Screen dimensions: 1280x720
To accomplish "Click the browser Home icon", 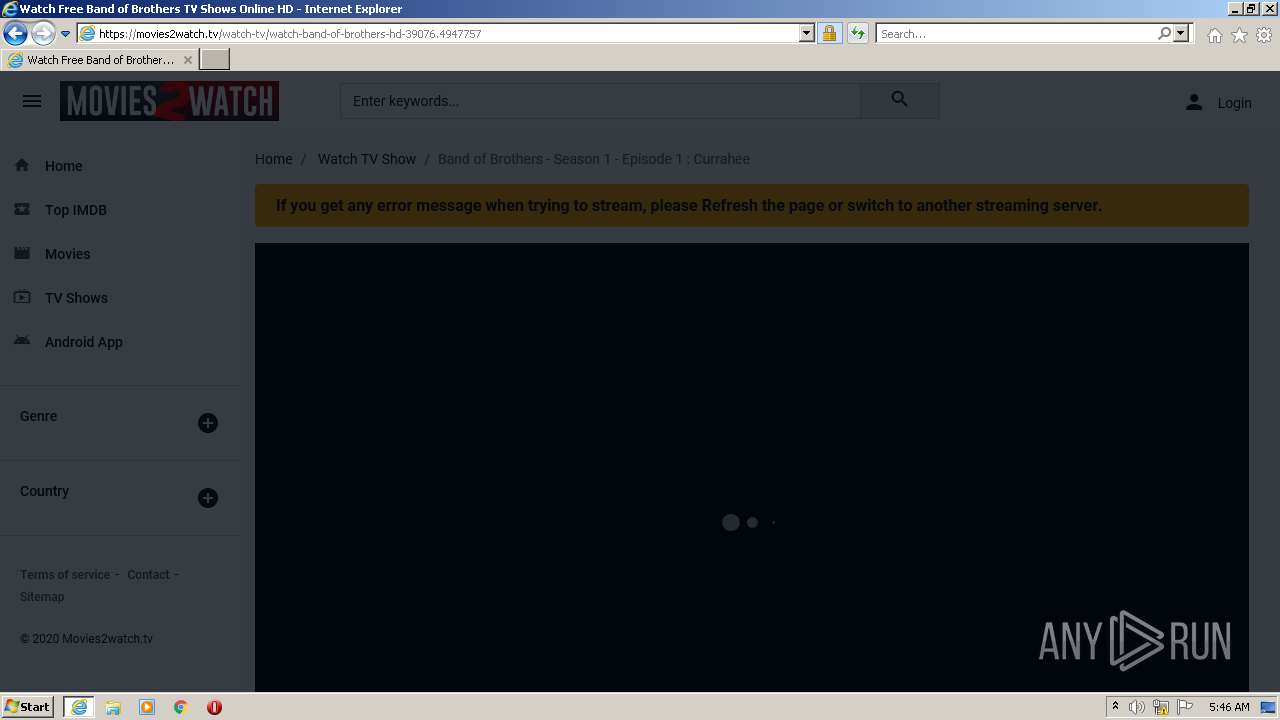I will pyautogui.click(x=1214, y=35).
